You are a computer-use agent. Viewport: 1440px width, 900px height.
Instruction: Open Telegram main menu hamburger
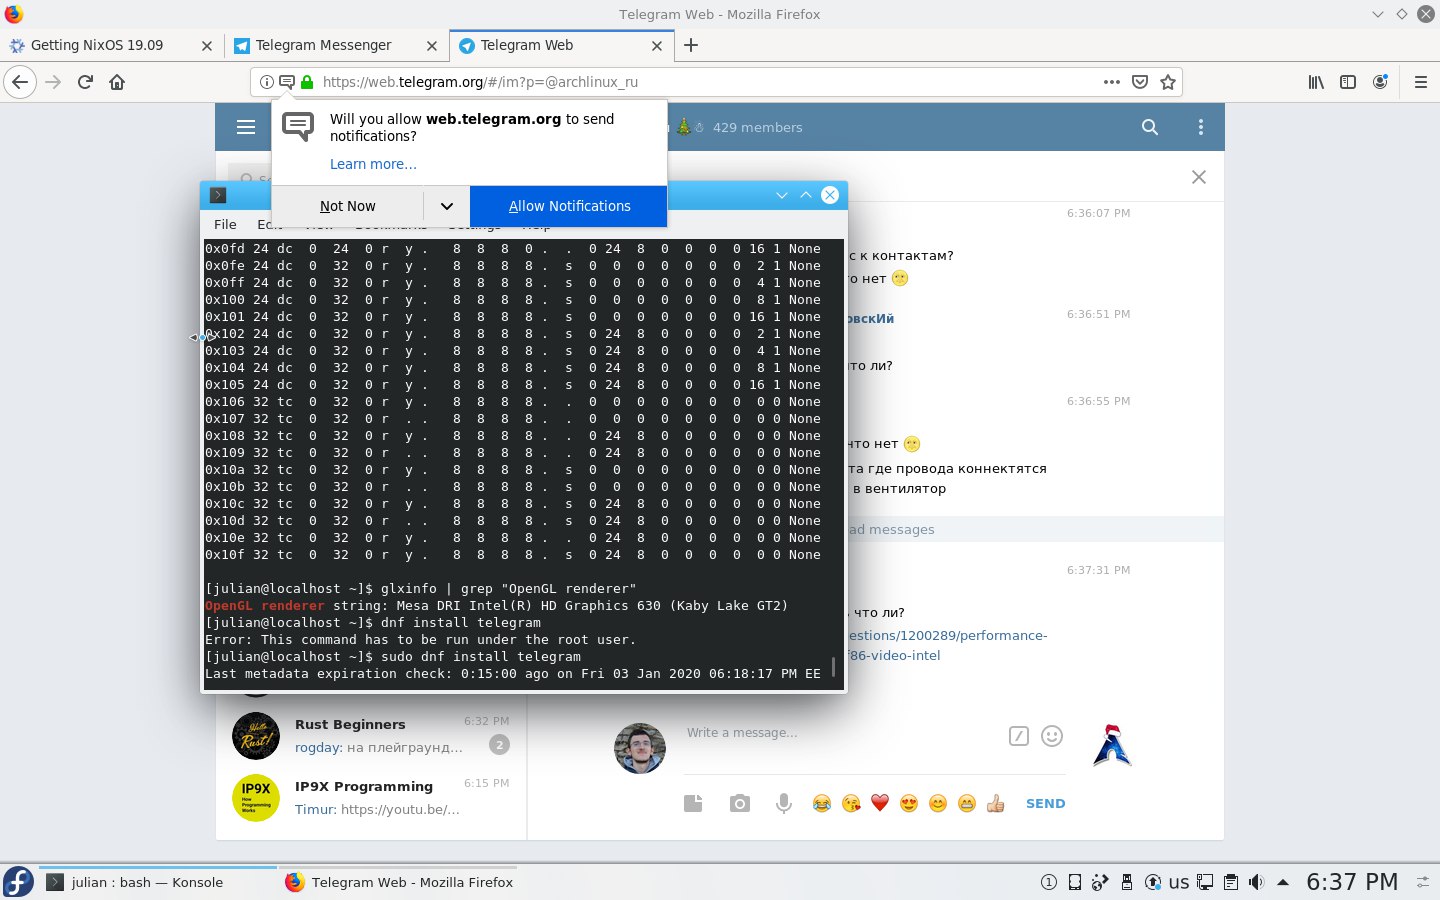[246, 127]
